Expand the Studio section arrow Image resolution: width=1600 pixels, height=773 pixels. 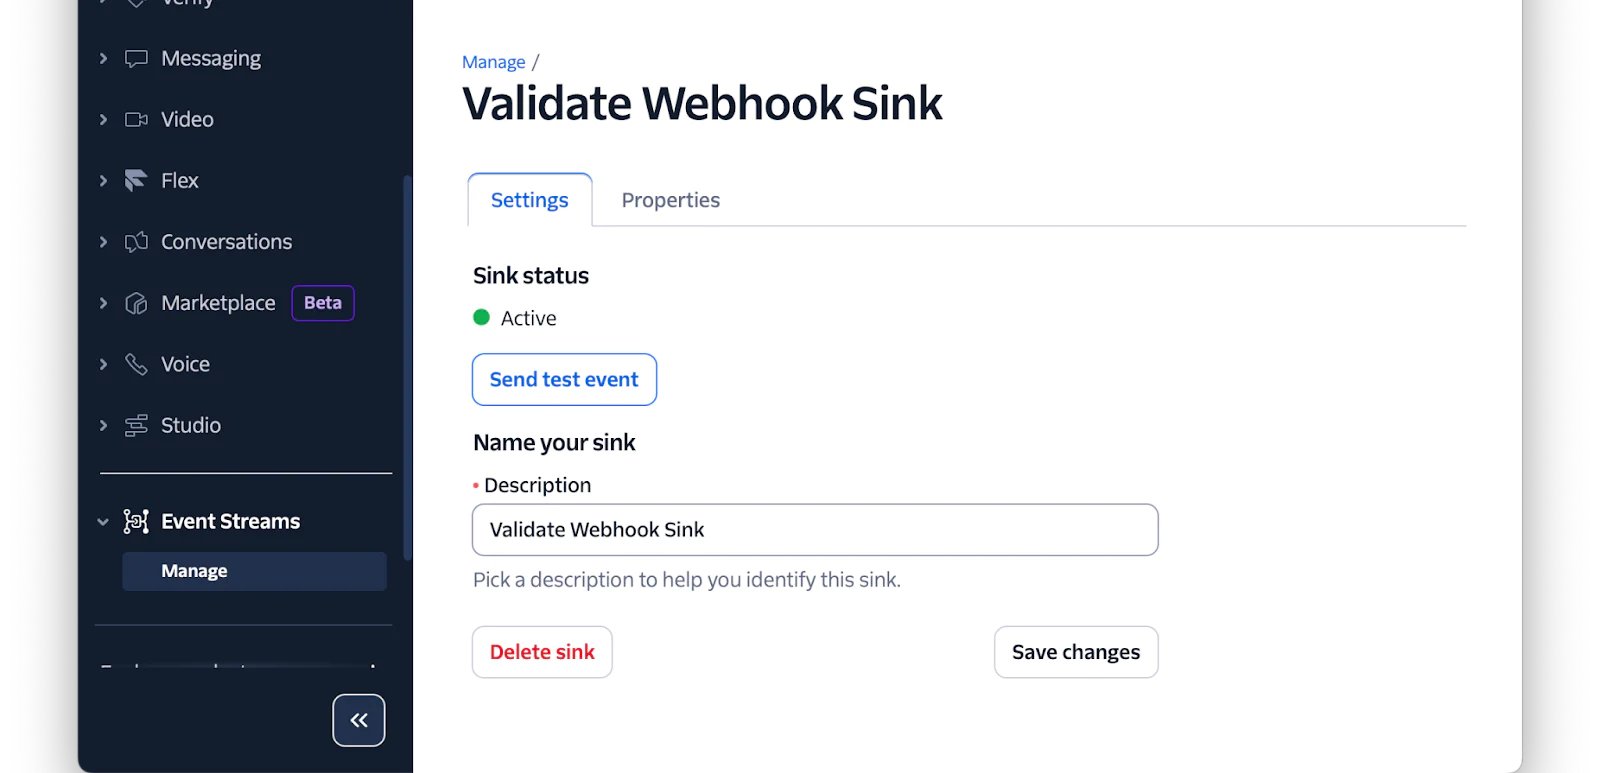(x=103, y=426)
